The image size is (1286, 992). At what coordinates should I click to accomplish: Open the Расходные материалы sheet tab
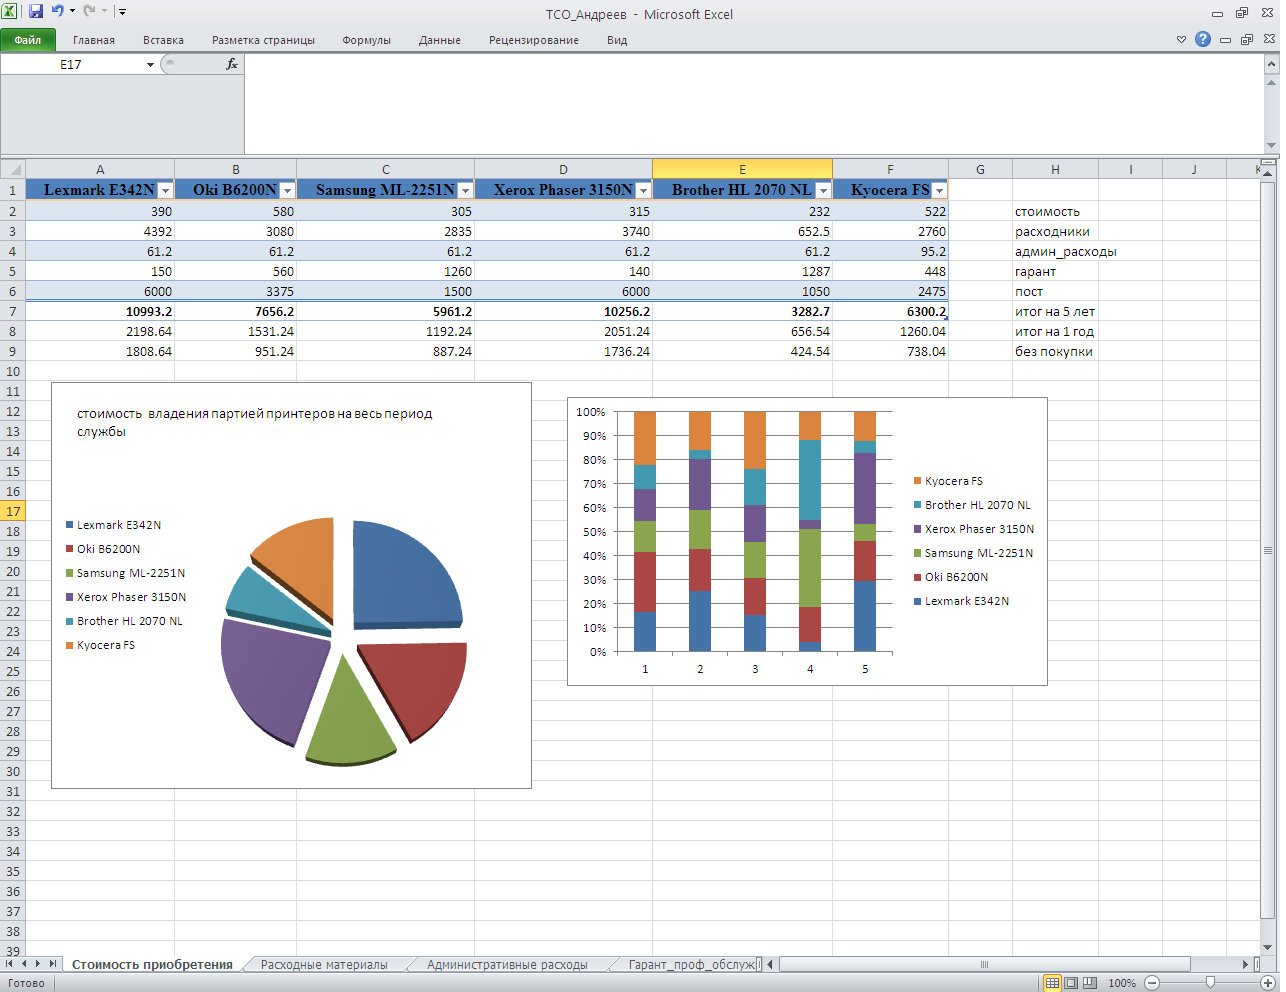pos(324,965)
